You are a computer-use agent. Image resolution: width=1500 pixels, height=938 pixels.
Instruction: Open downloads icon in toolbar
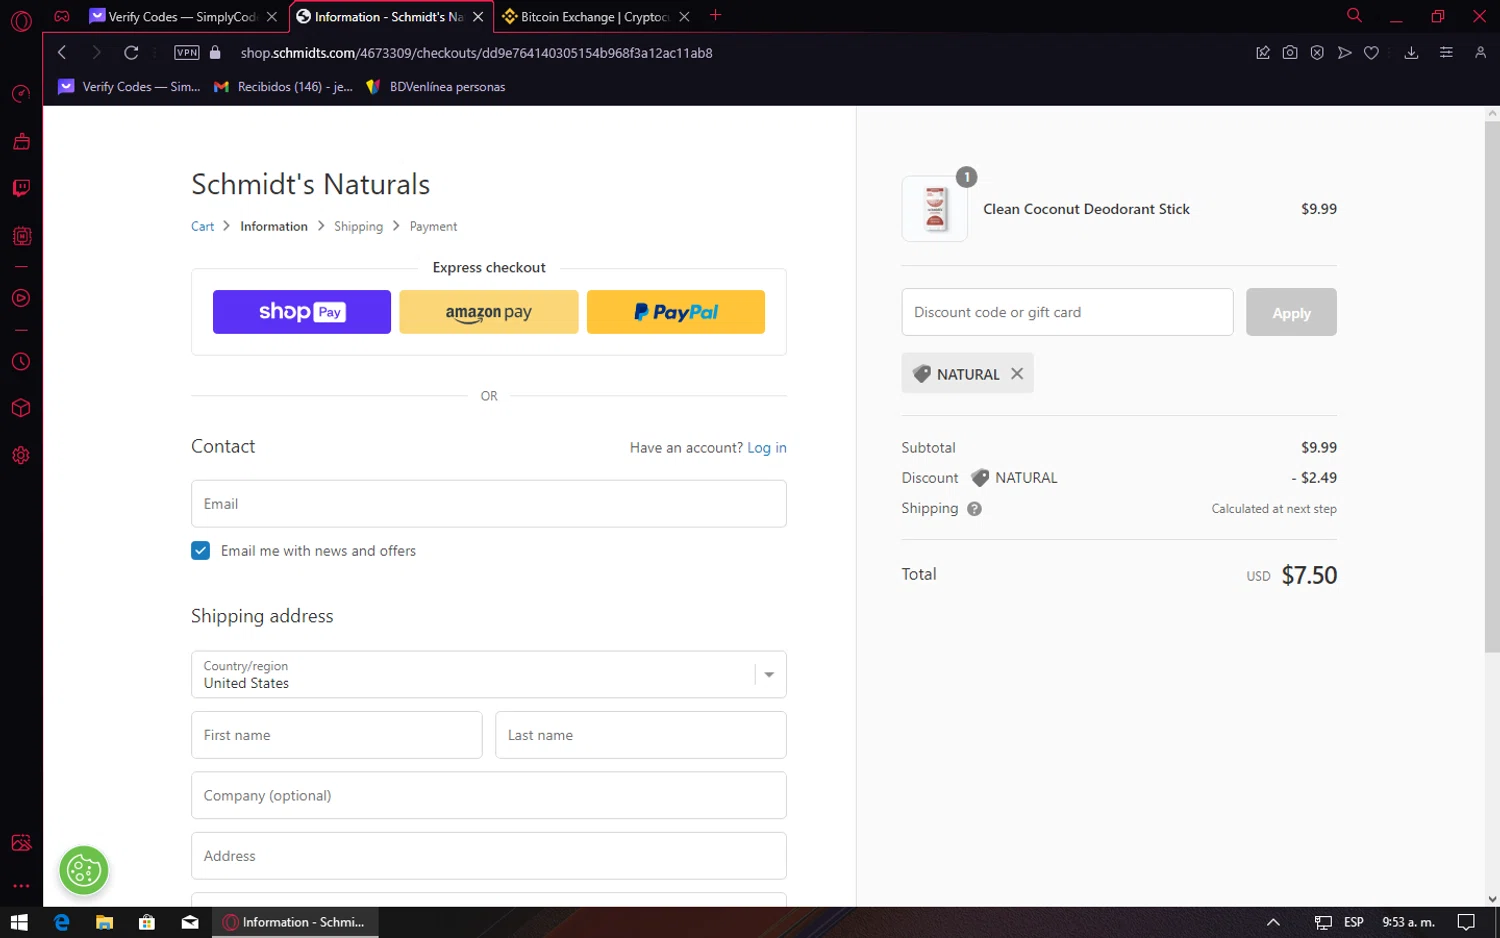[1411, 53]
